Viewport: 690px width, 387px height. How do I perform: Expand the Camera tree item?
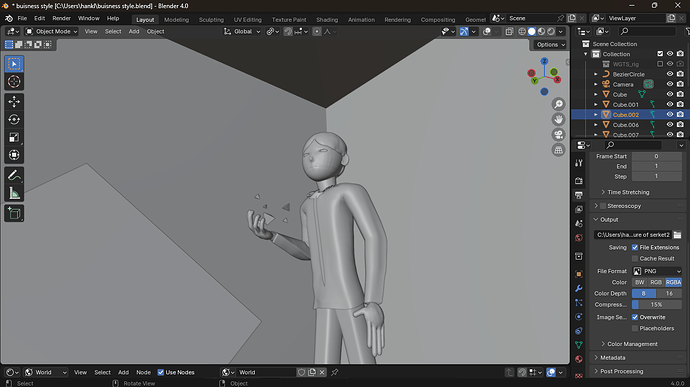coord(596,85)
